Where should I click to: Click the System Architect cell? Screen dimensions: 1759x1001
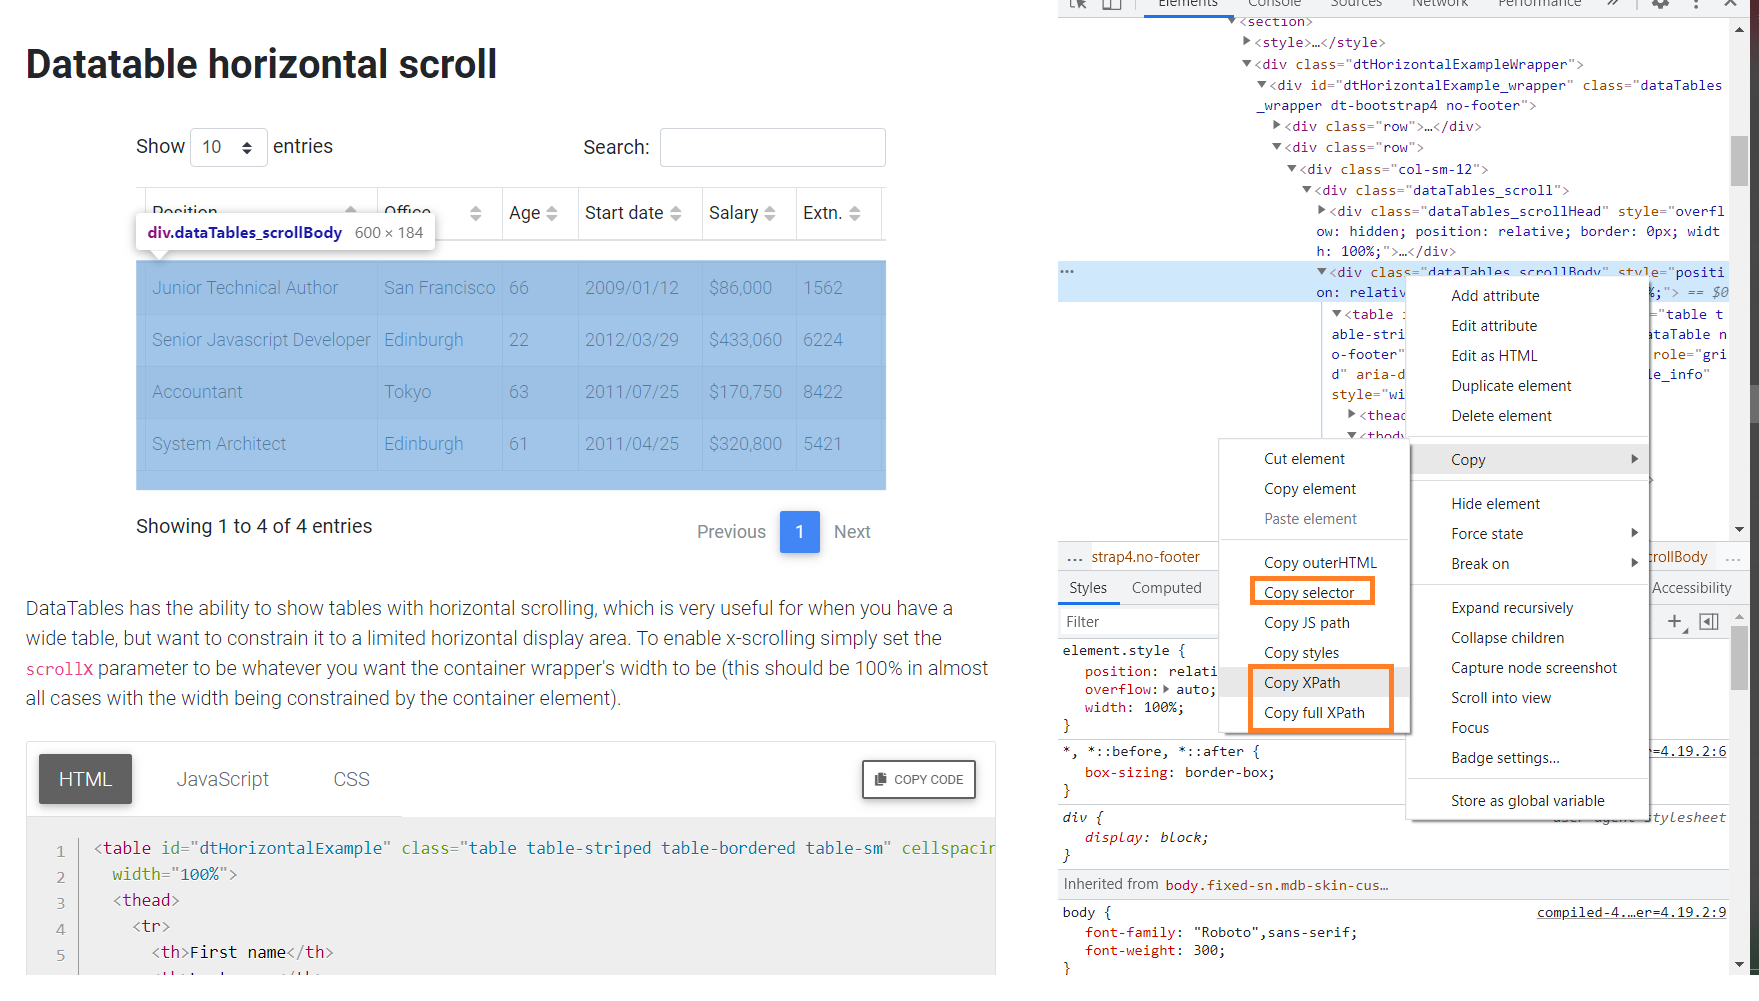(x=261, y=444)
